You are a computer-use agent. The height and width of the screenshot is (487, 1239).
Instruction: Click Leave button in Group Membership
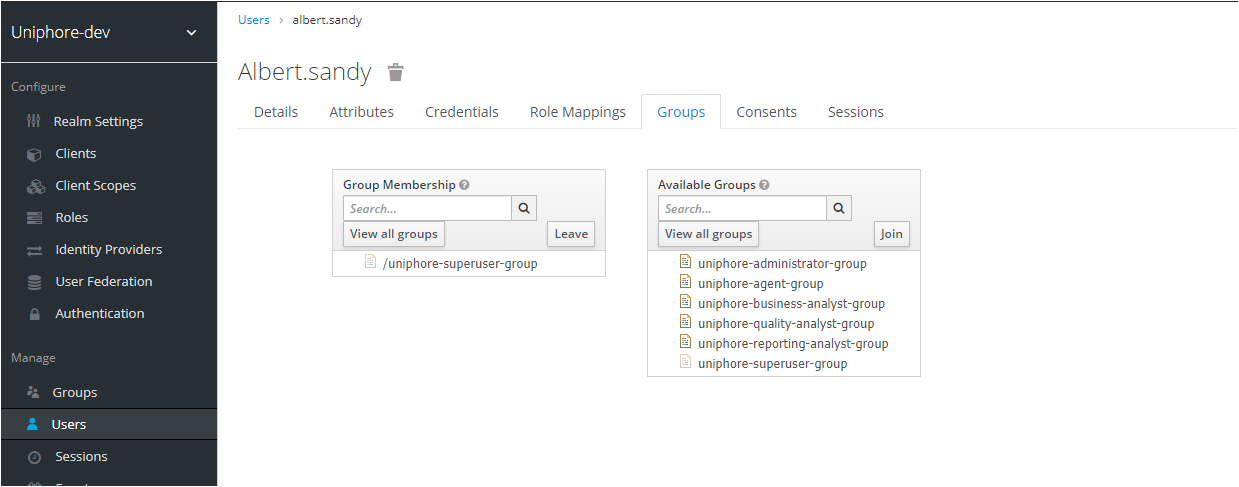coord(571,234)
